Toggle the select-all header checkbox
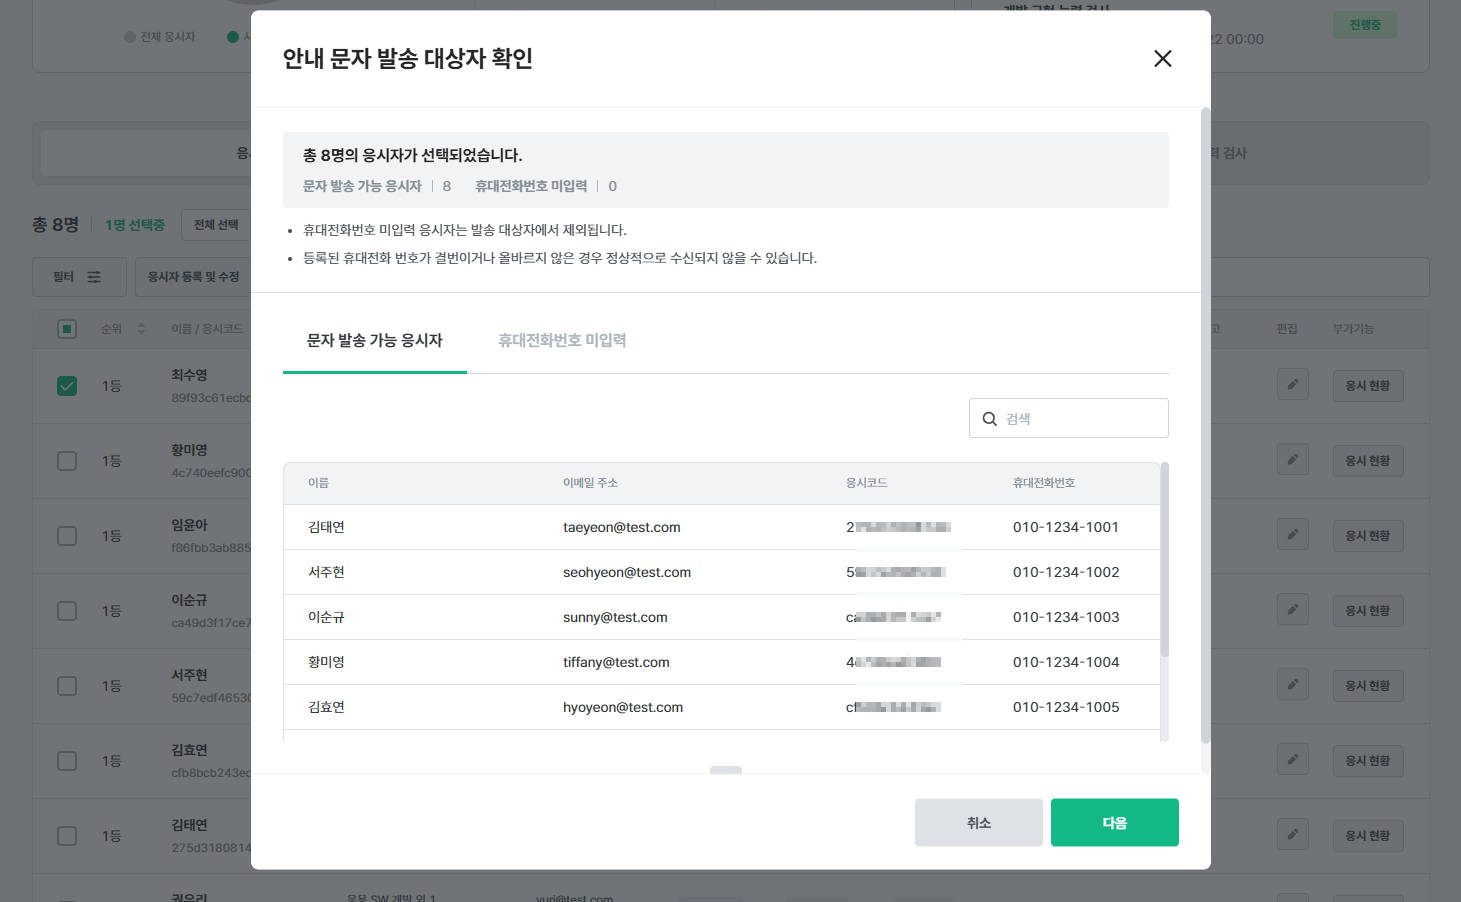The height and width of the screenshot is (902, 1461). 67,329
